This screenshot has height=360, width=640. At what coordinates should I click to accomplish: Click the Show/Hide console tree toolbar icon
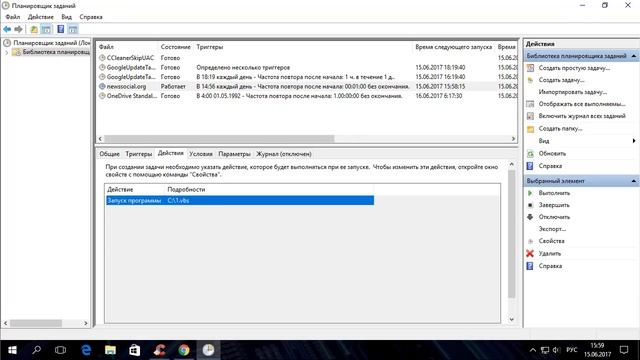(x=47, y=29)
